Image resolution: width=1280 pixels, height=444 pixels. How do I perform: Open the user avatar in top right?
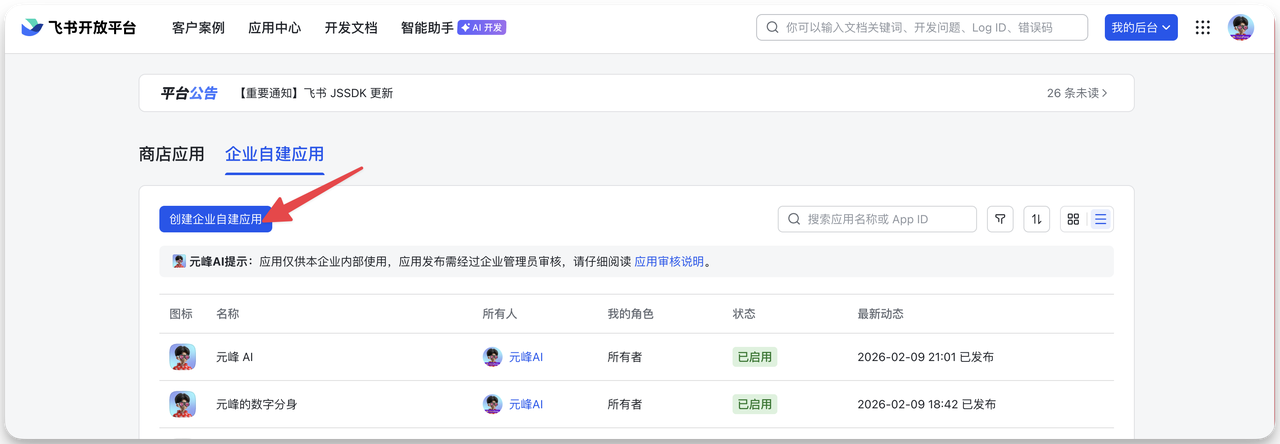(x=1241, y=28)
